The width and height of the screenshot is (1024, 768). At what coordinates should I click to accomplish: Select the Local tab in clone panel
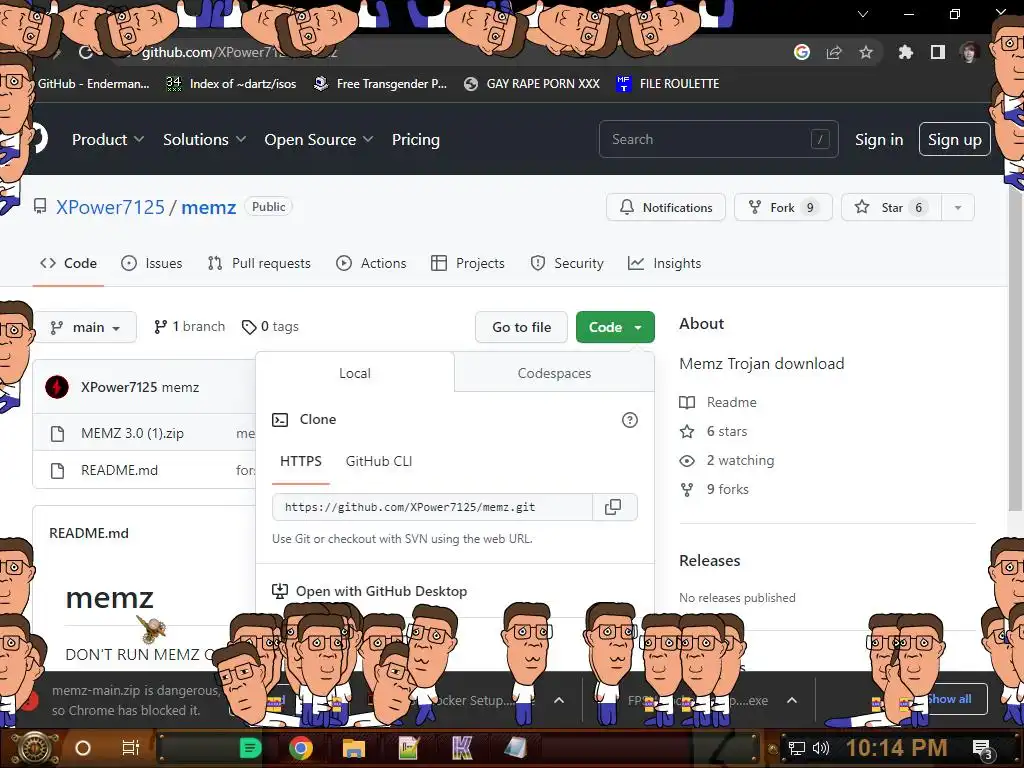(355, 373)
